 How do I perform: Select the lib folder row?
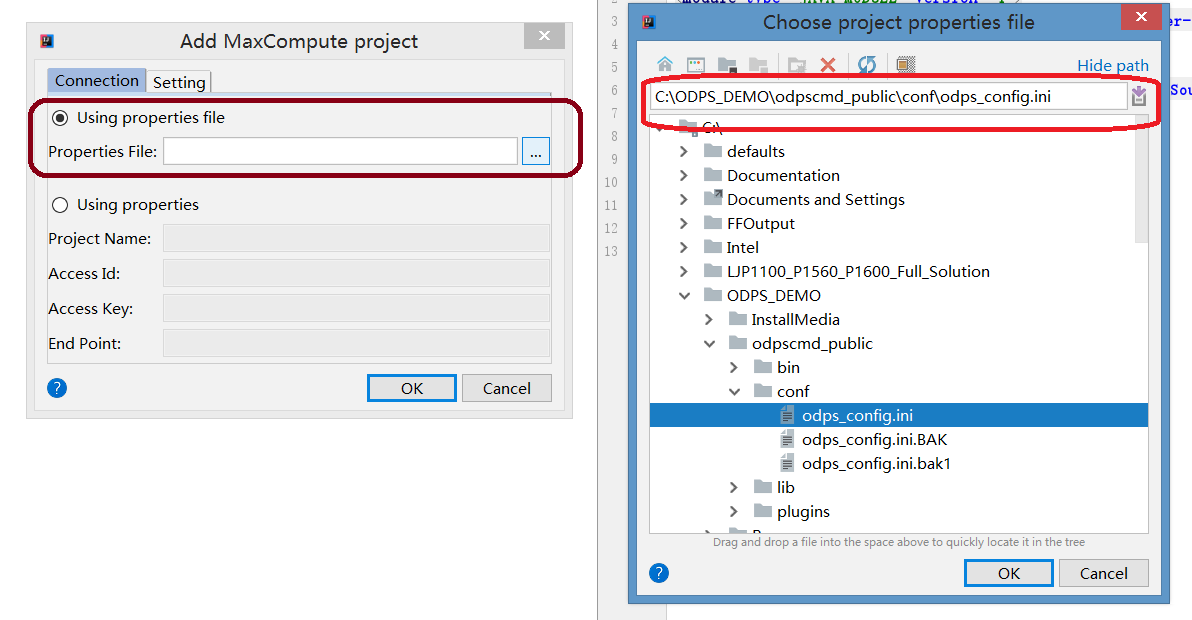pos(899,488)
